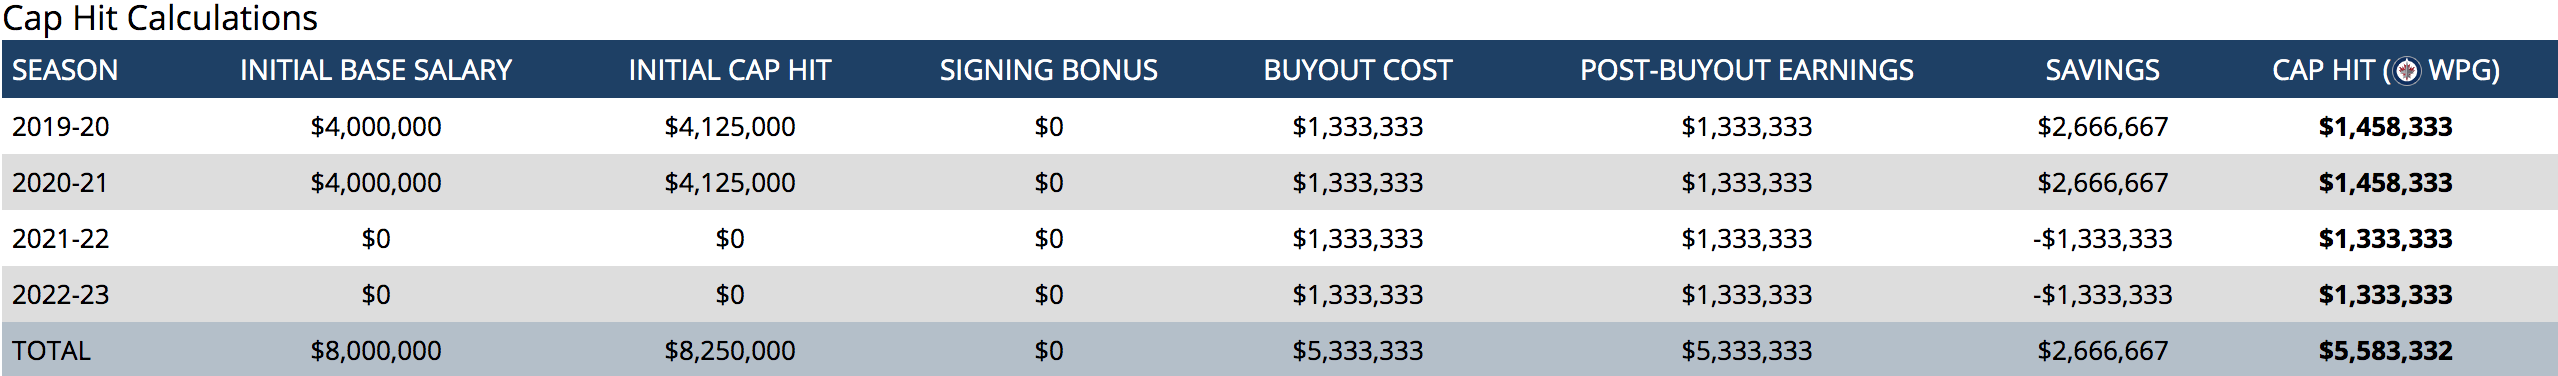The image size is (2558, 376).
Task: Click the BUYOUT COST column header
Action: click(x=1358, y=70)
